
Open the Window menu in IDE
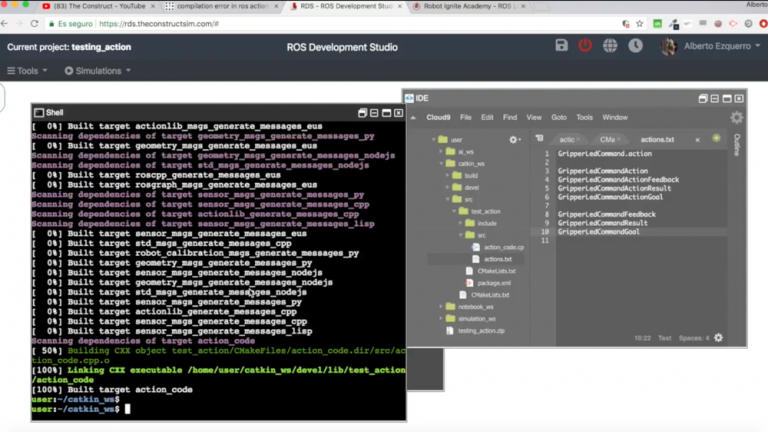click(615, 118)
